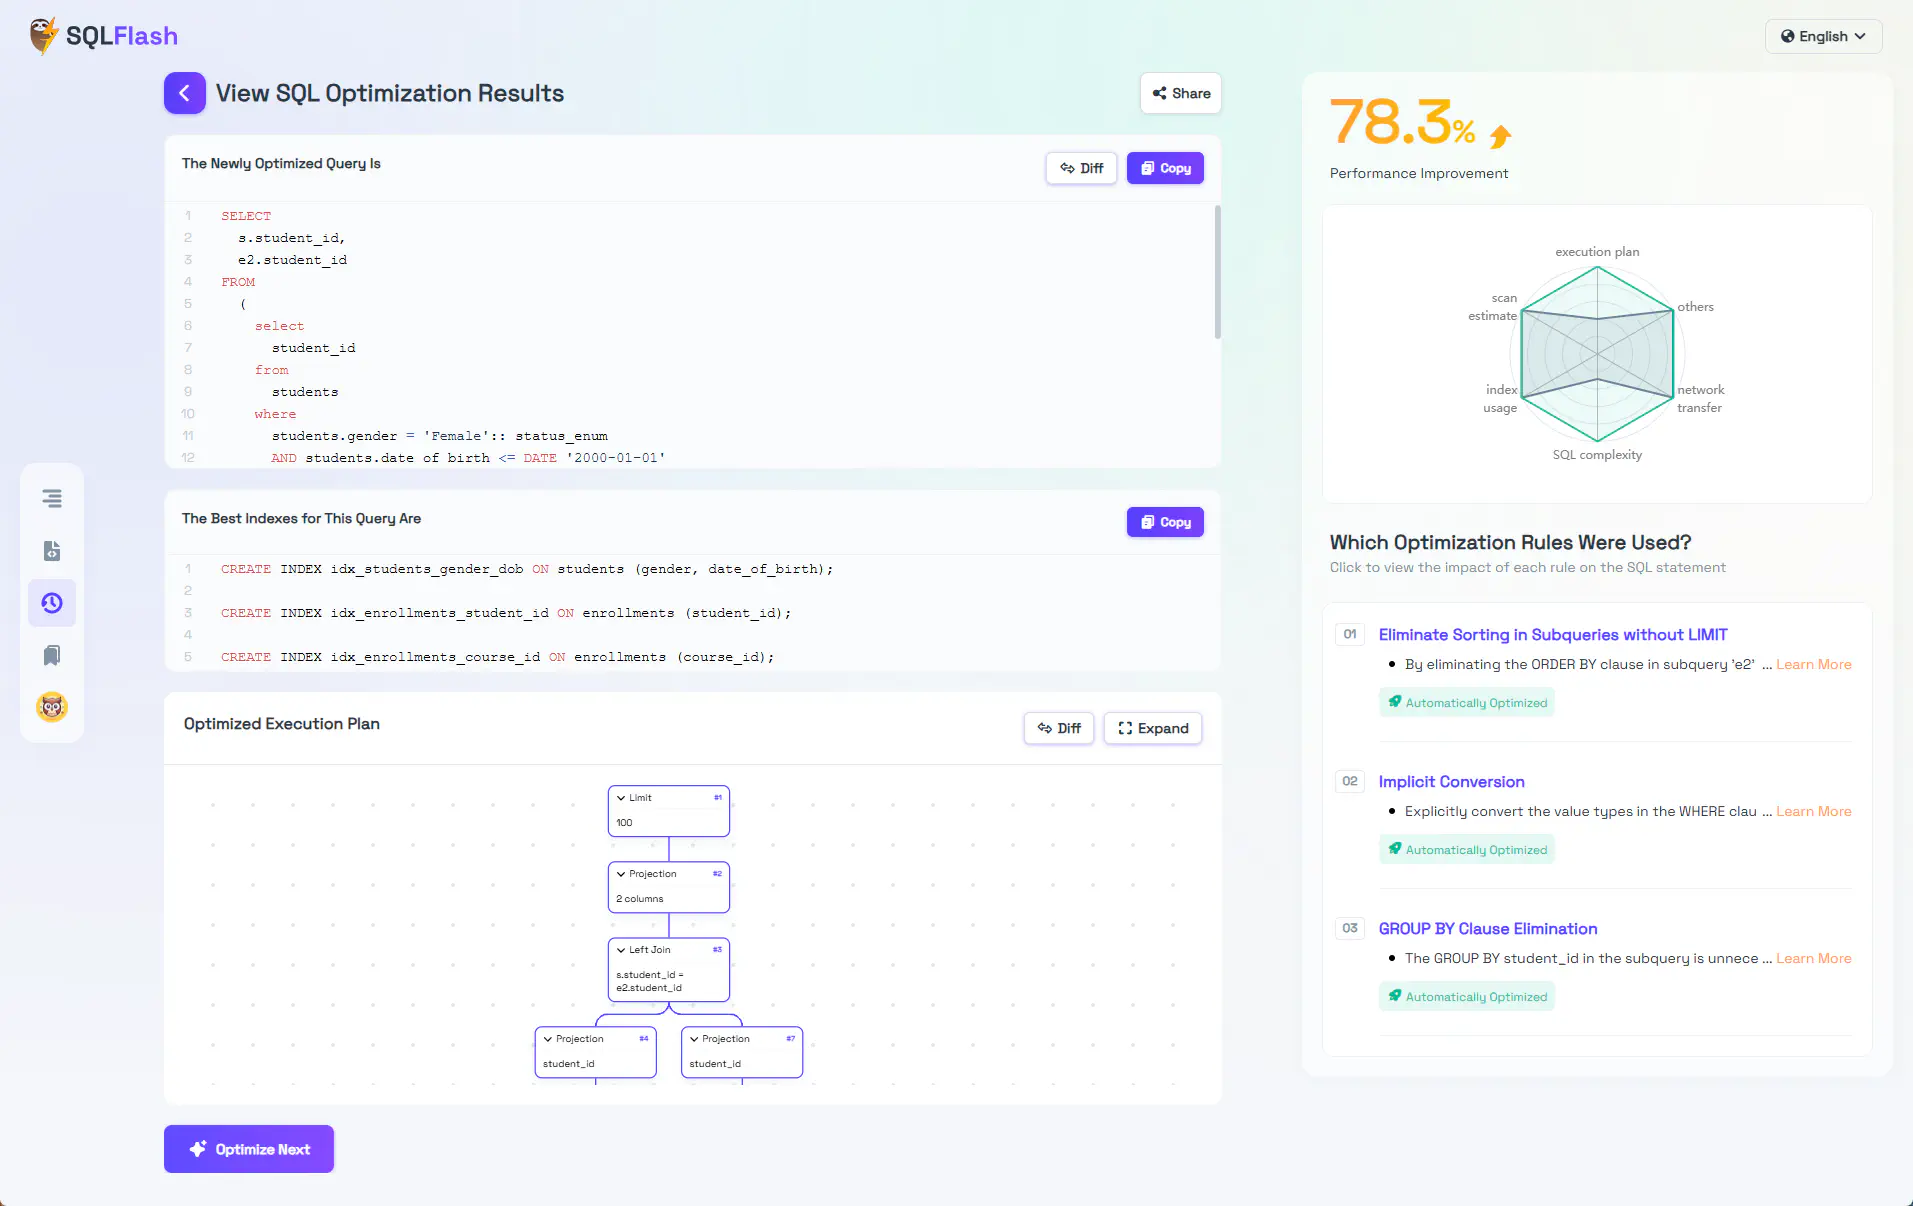Open the English language dropdown

(x=1823, y=36)
